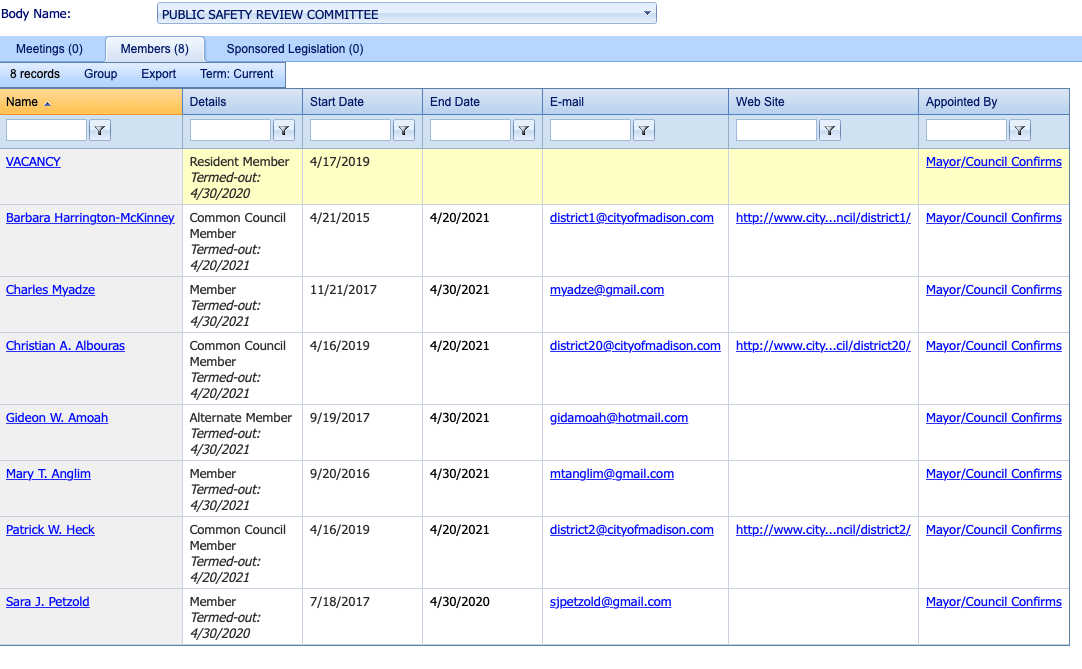
Task: Expand the Body Name dropdown
Action: [647, 13]
